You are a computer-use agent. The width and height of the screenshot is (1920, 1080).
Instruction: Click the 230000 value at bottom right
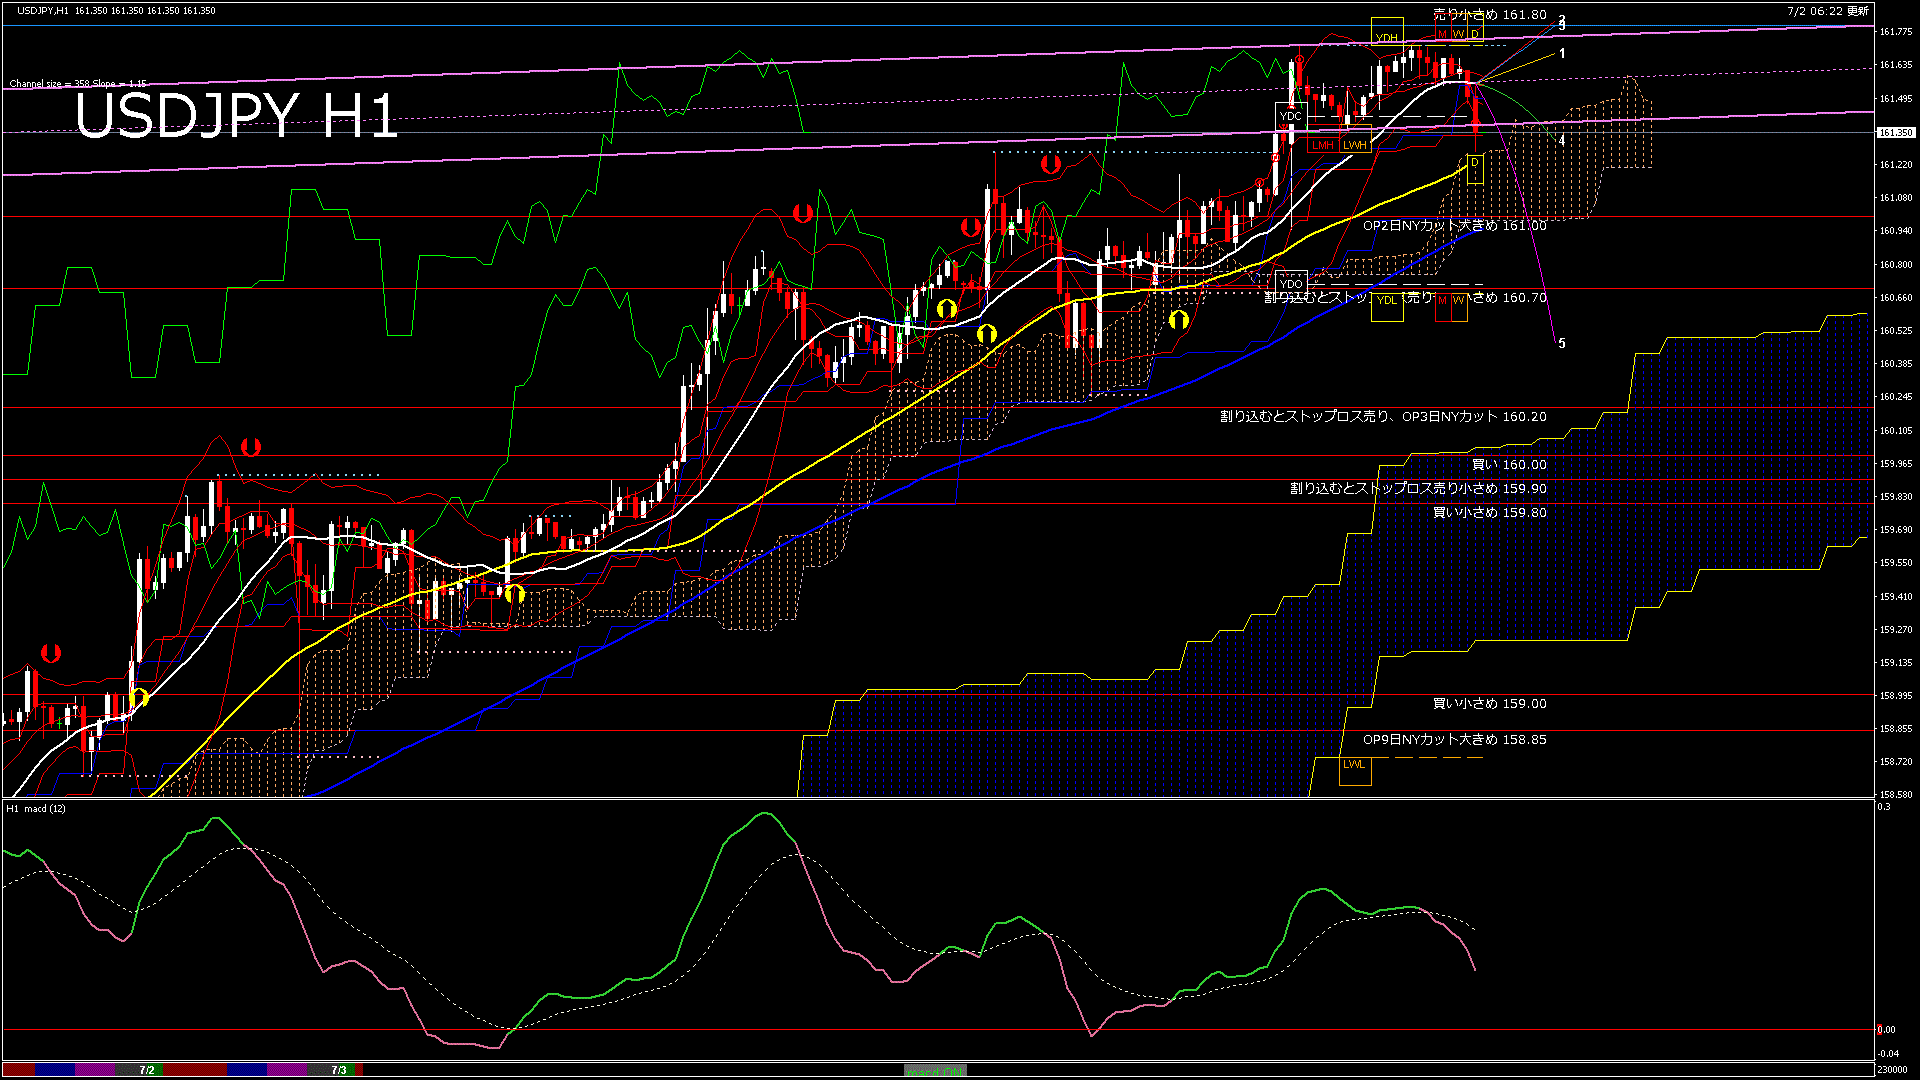point(1893,1070)
